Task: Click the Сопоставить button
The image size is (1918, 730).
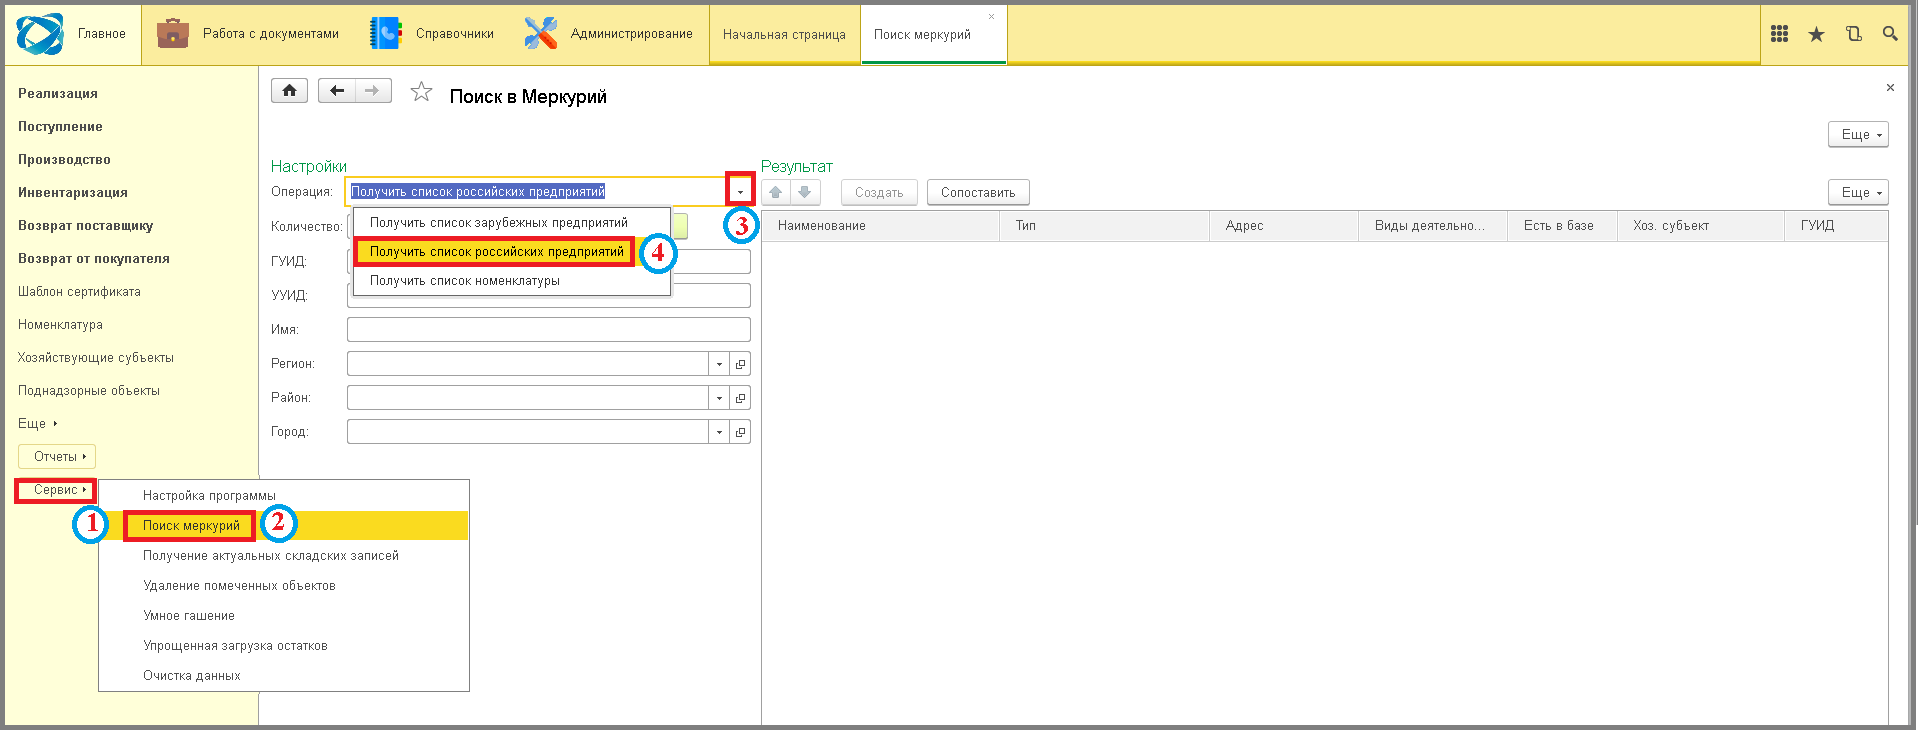Action: [x=978, y=192]
